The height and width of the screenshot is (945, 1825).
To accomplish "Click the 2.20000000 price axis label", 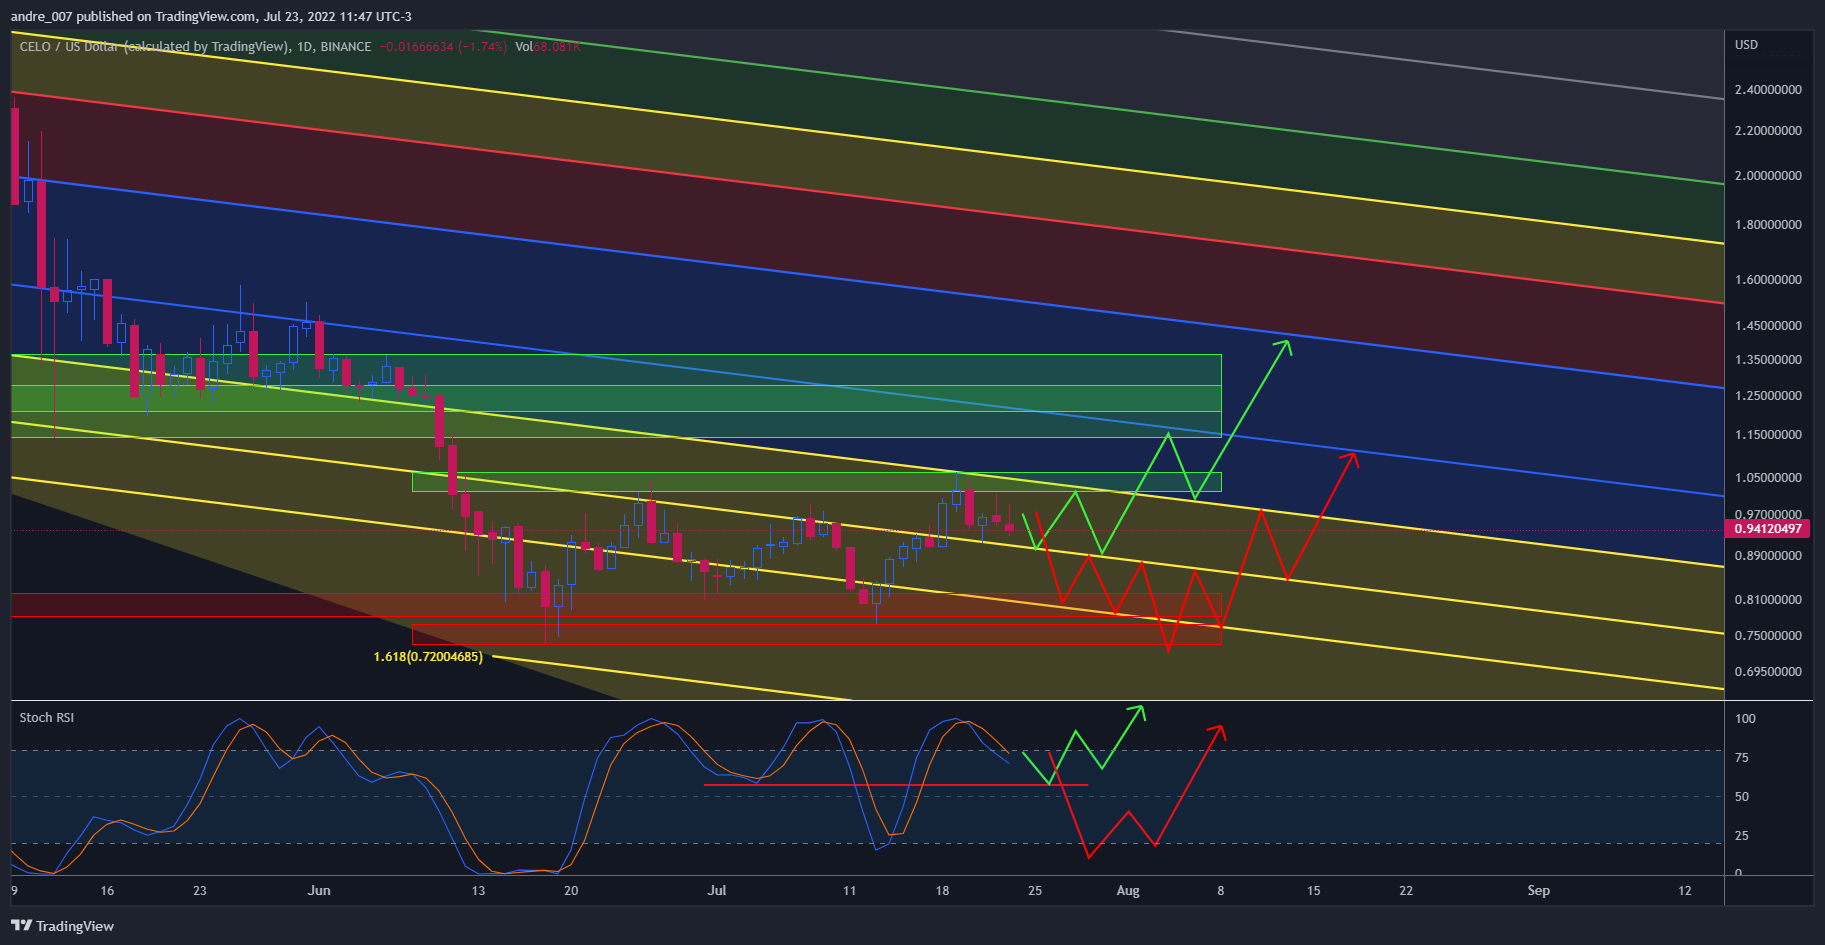I will click(1768, 131).
